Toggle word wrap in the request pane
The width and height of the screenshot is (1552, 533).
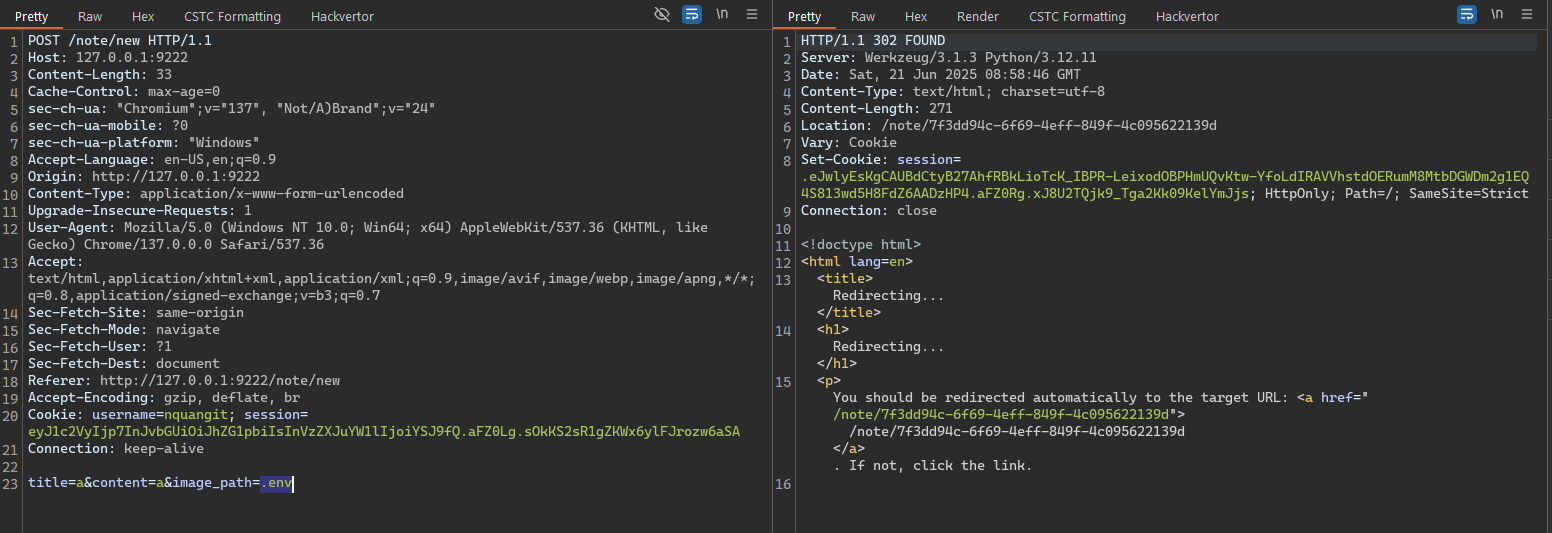(x=691, y=14)
